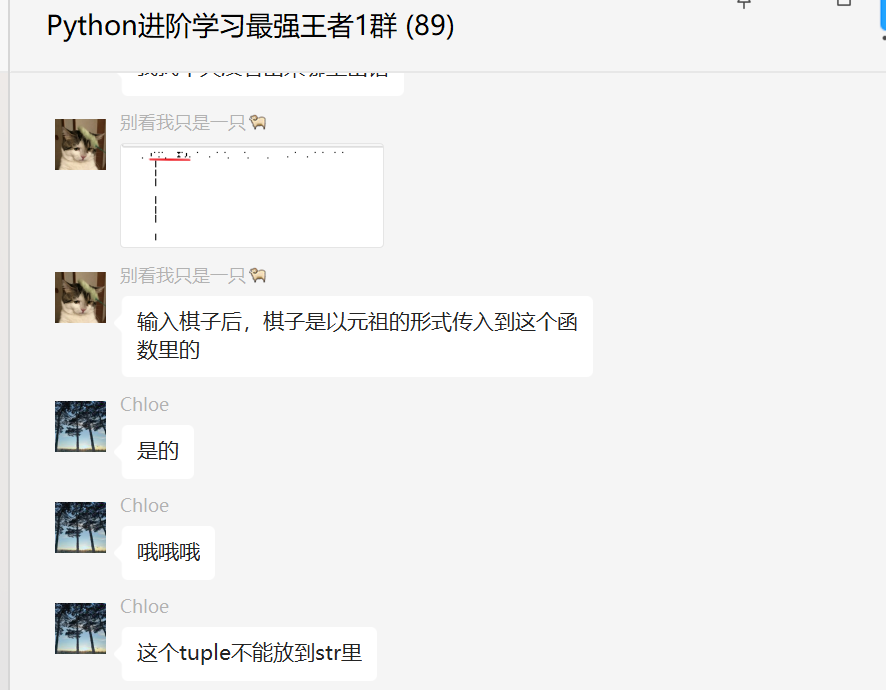886x690 pixels.
Task: Click the Chloe name above the tuple message
Action: [x=145, y=606]
